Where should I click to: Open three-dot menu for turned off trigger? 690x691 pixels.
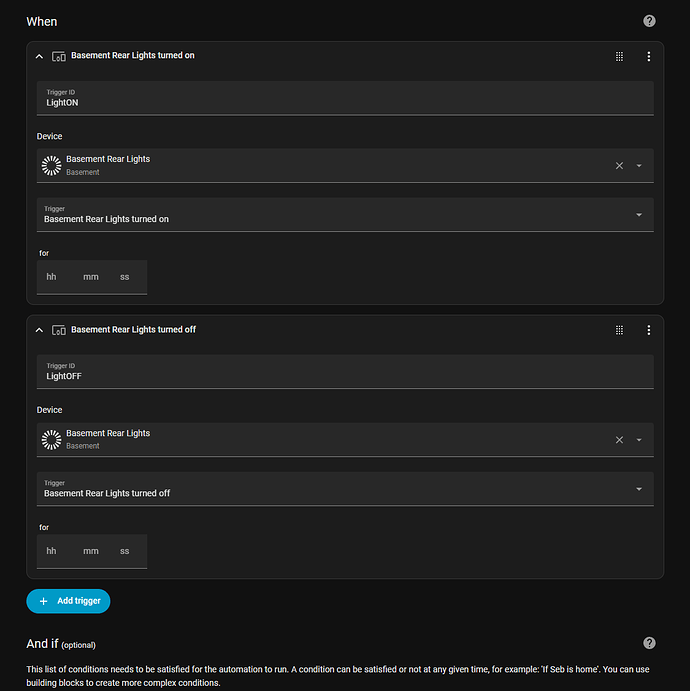(648, 330)
